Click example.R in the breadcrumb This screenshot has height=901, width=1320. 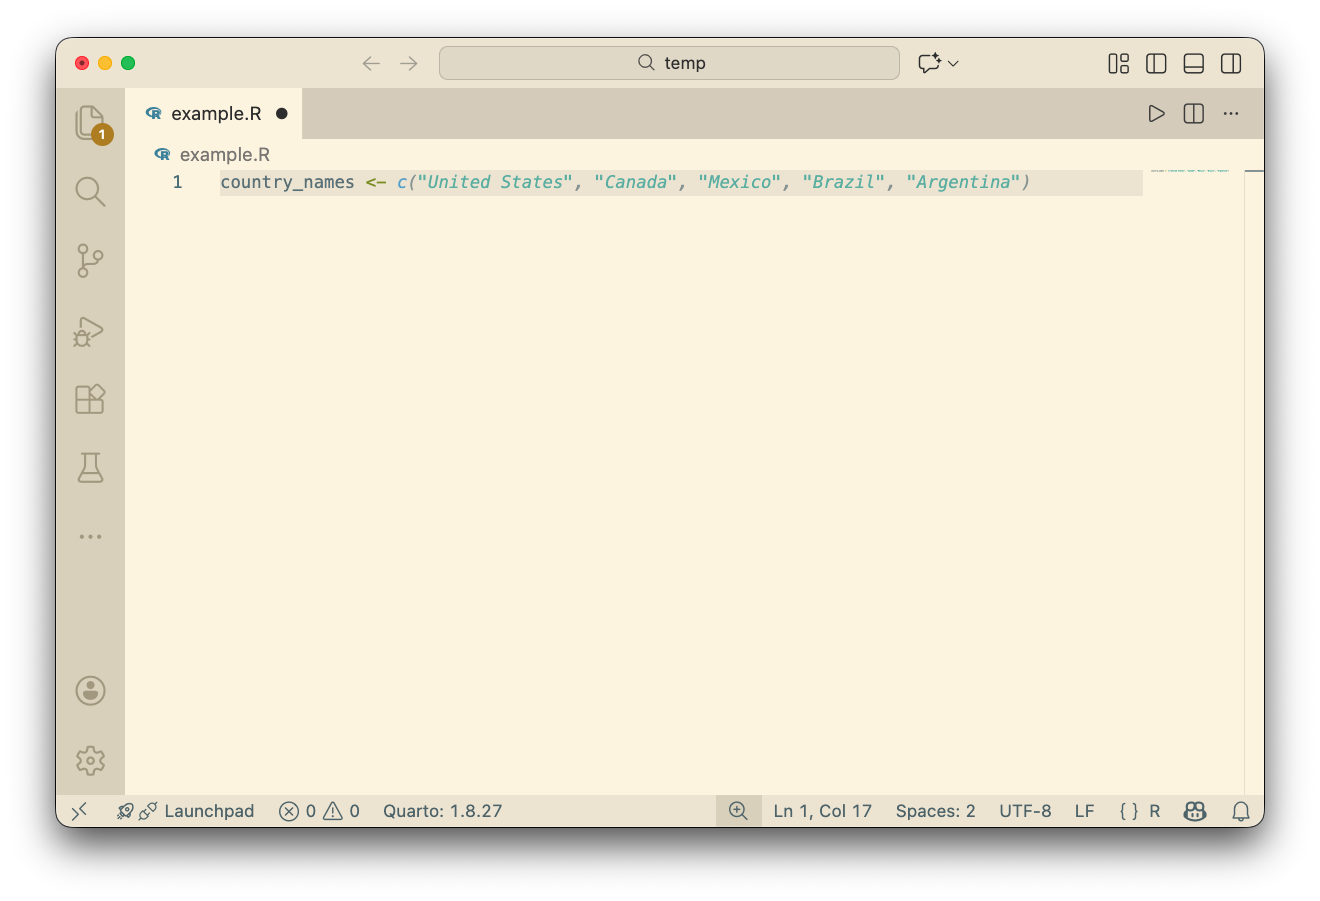[224, 155]
